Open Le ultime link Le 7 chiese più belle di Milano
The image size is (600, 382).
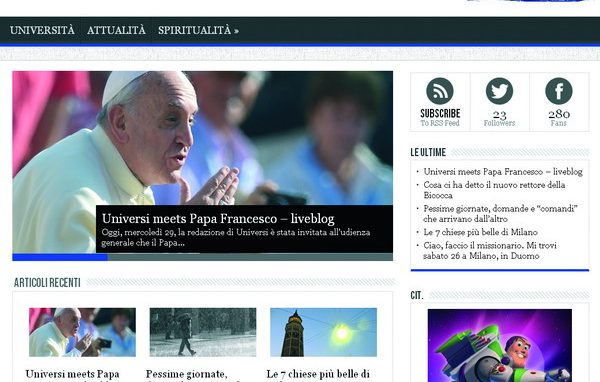point(480,232)
